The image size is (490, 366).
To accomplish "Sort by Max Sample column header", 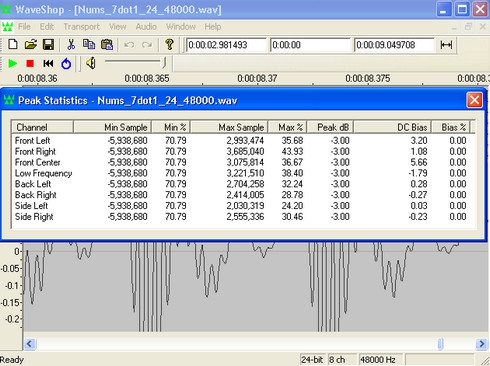I will coord(229,127).
